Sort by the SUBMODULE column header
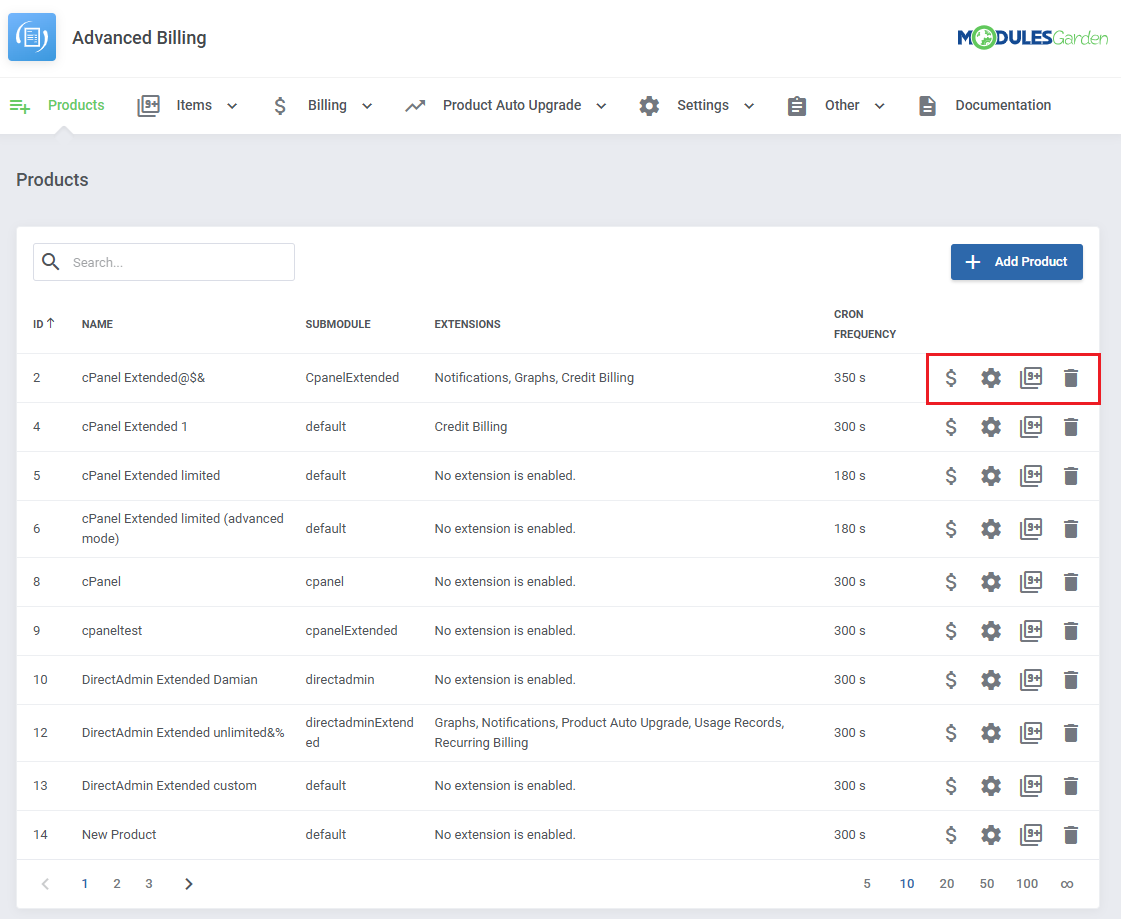This screenshot has height=919, width=1125. 338,324
